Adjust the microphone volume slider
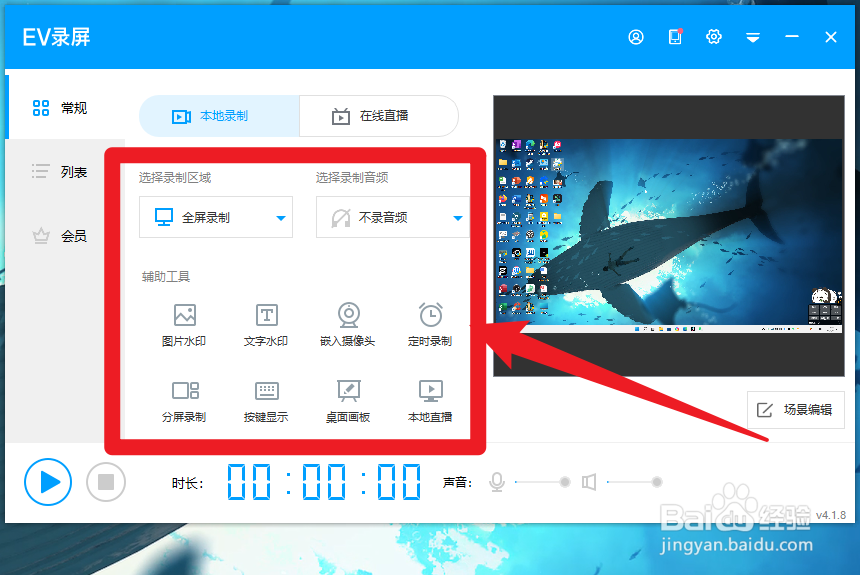Viewport: 860px width, 575px height. [542, 482]
